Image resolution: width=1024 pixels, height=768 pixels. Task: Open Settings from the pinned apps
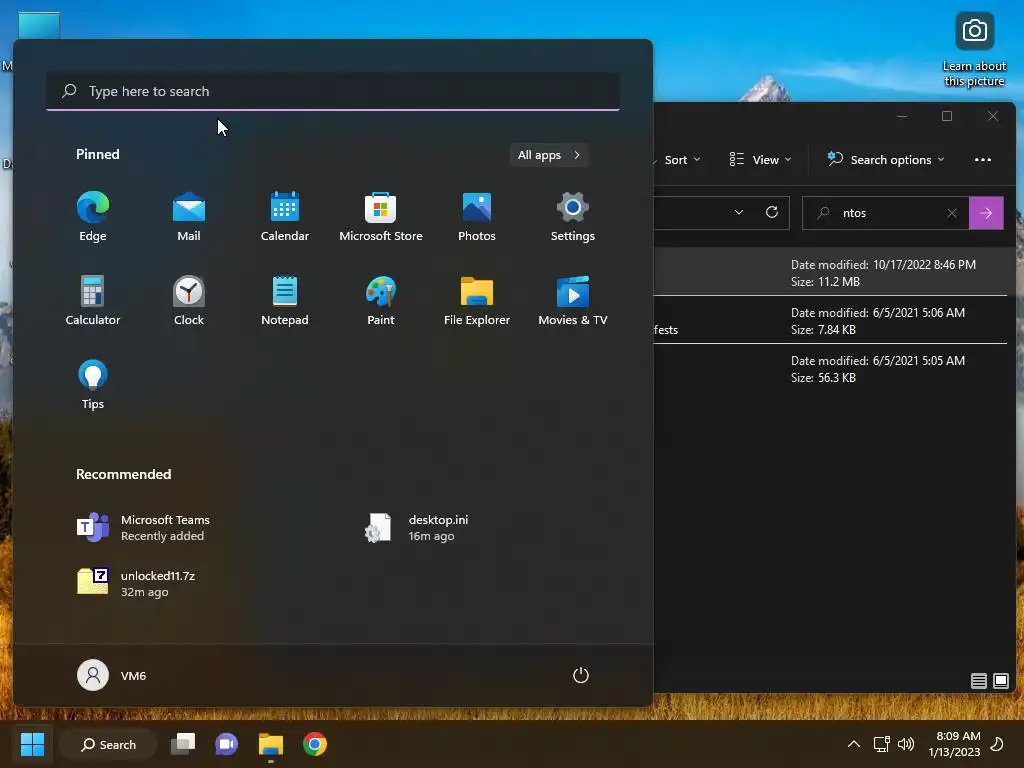tap(573, 217)
